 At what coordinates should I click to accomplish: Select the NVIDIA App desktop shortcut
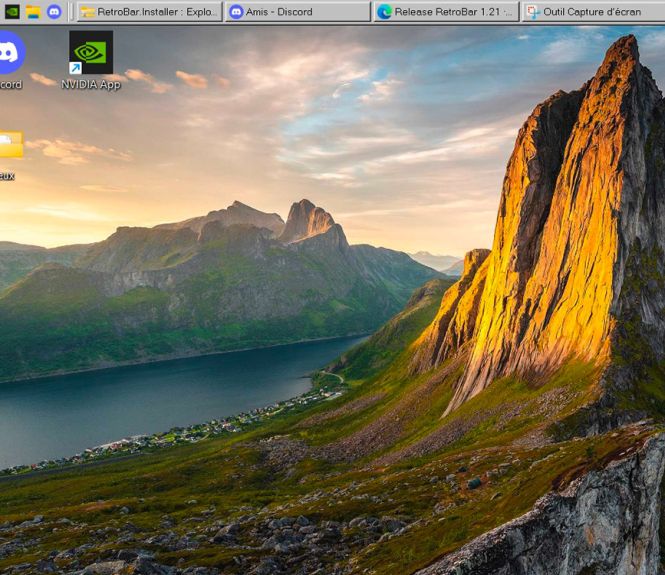pos(91,60)
